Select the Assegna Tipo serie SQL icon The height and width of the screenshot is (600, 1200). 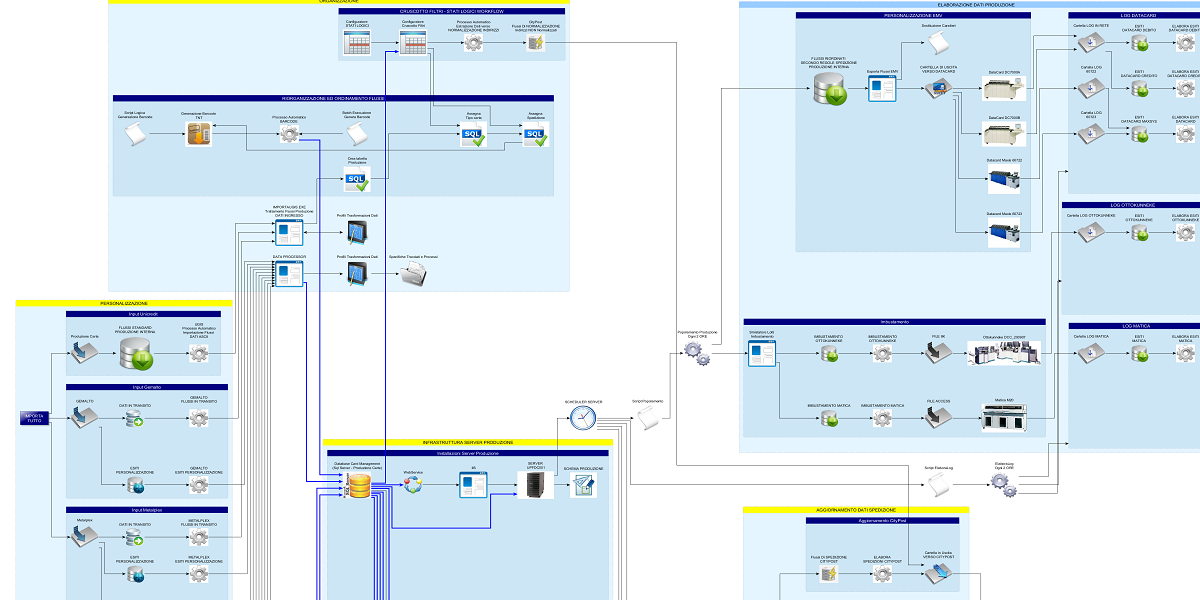[473, 135]
